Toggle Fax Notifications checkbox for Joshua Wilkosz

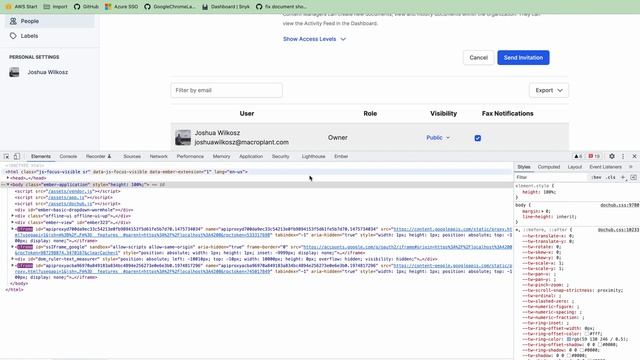478,138
